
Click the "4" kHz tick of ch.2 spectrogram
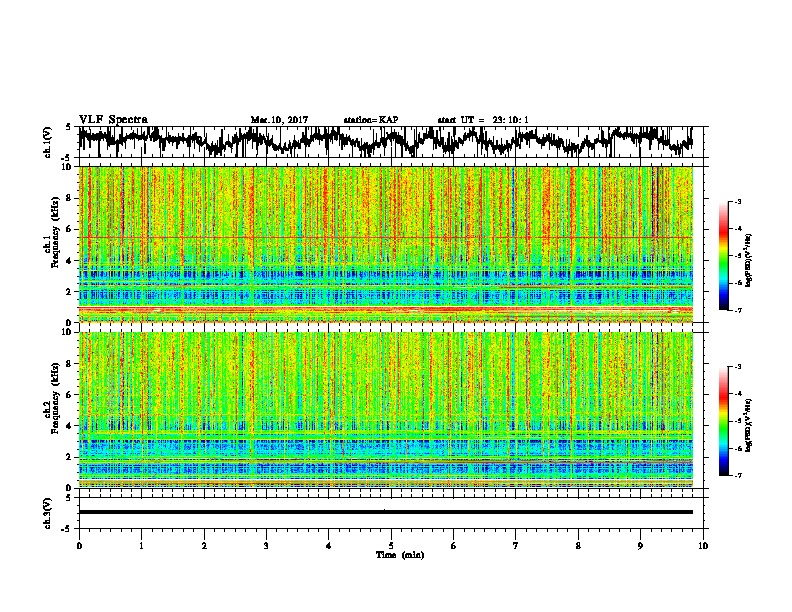(70, 426)
